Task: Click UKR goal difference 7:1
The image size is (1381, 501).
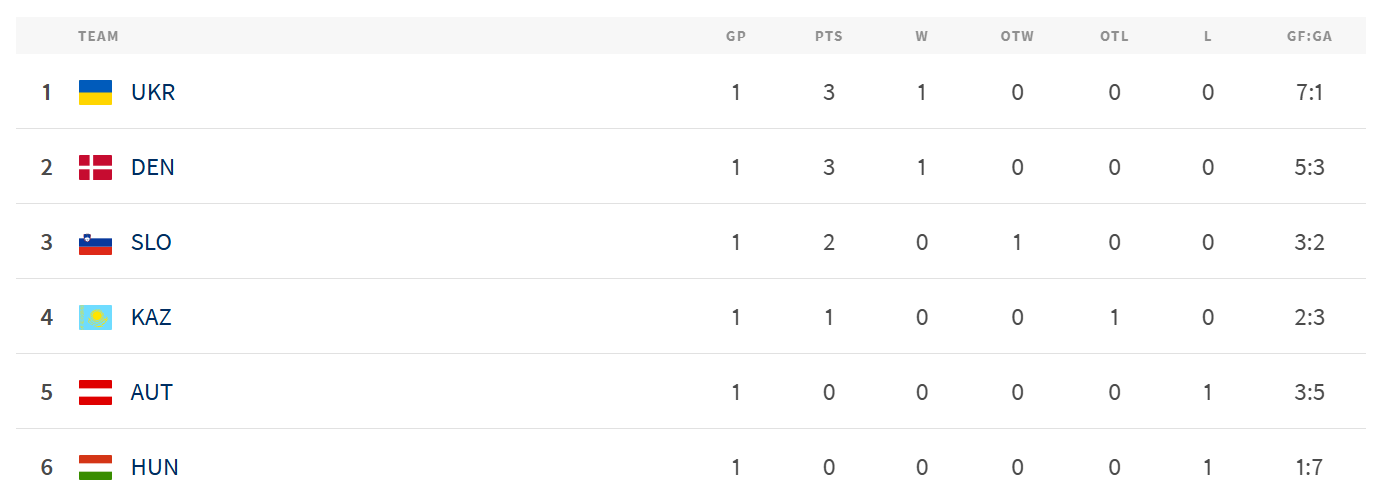Action: [1309, 93]
